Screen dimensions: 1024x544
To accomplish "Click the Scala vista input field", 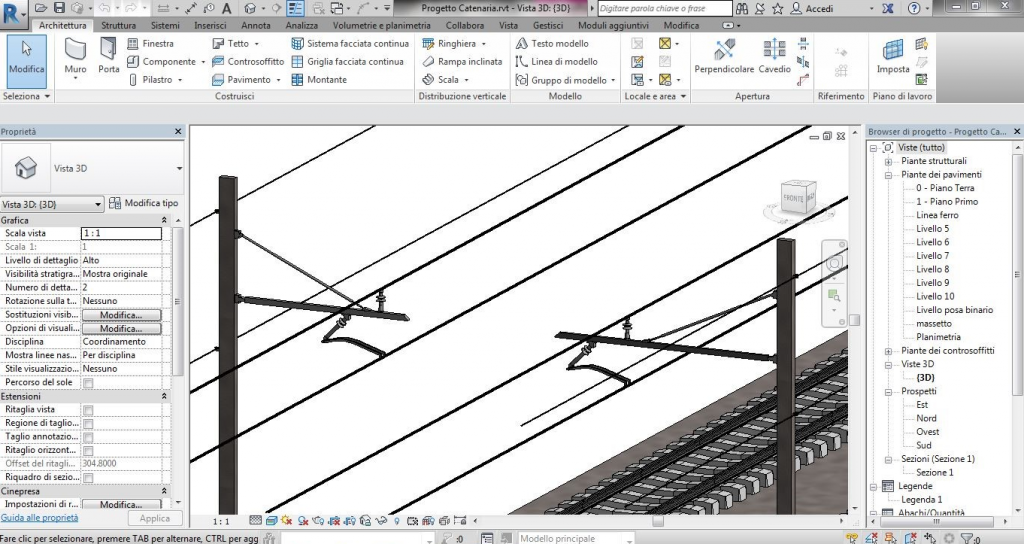I will click(x=120, y=233).
